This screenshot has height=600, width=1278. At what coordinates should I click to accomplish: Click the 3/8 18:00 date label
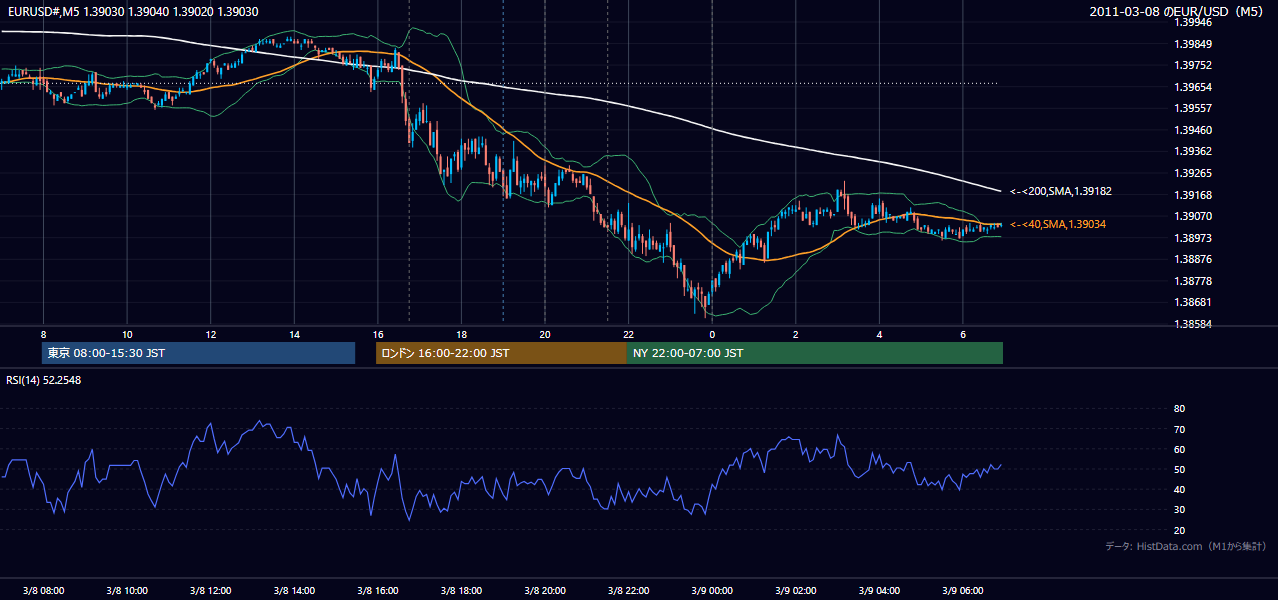(461, 590)
